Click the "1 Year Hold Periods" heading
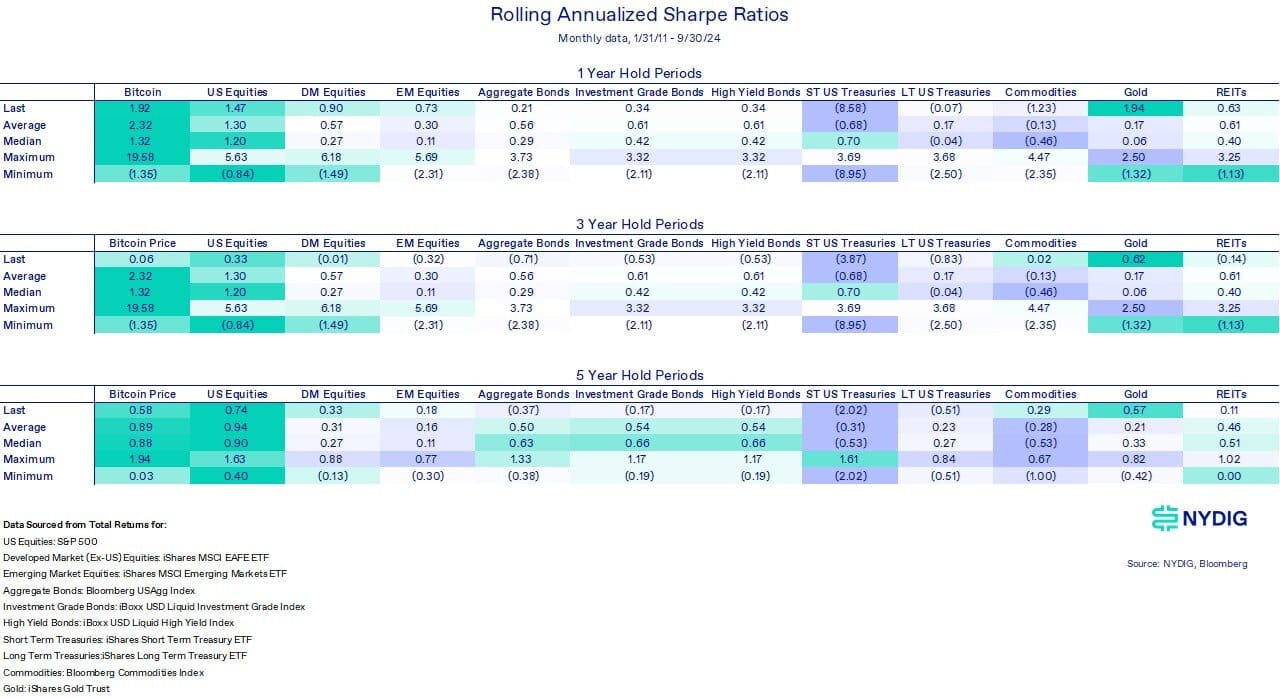 coord(640,73)
